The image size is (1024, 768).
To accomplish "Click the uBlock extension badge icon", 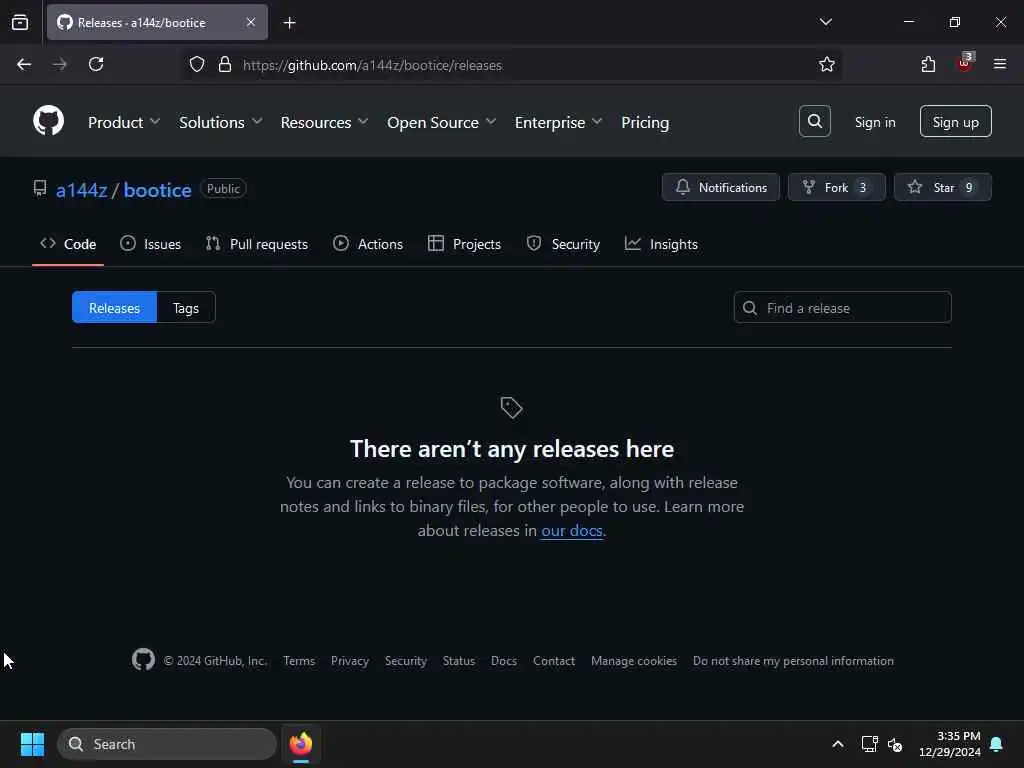I will [965, 63].
